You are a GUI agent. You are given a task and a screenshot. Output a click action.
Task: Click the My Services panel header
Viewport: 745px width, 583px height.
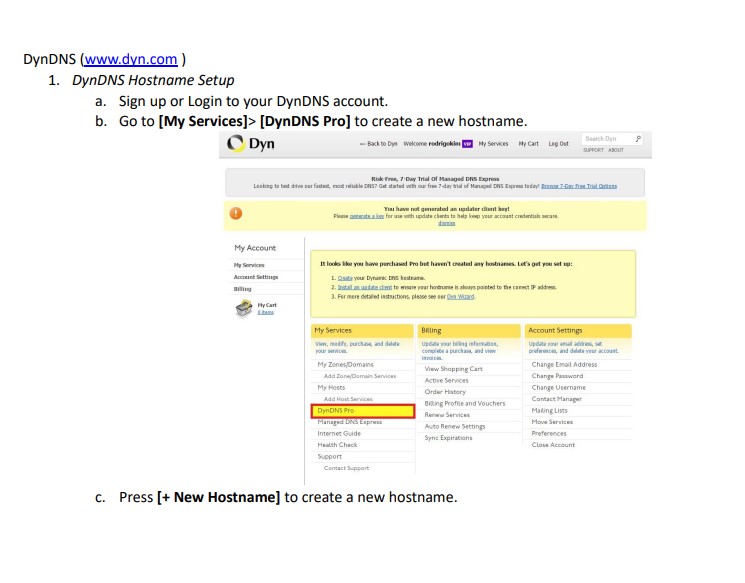click(x=363, y=330)
